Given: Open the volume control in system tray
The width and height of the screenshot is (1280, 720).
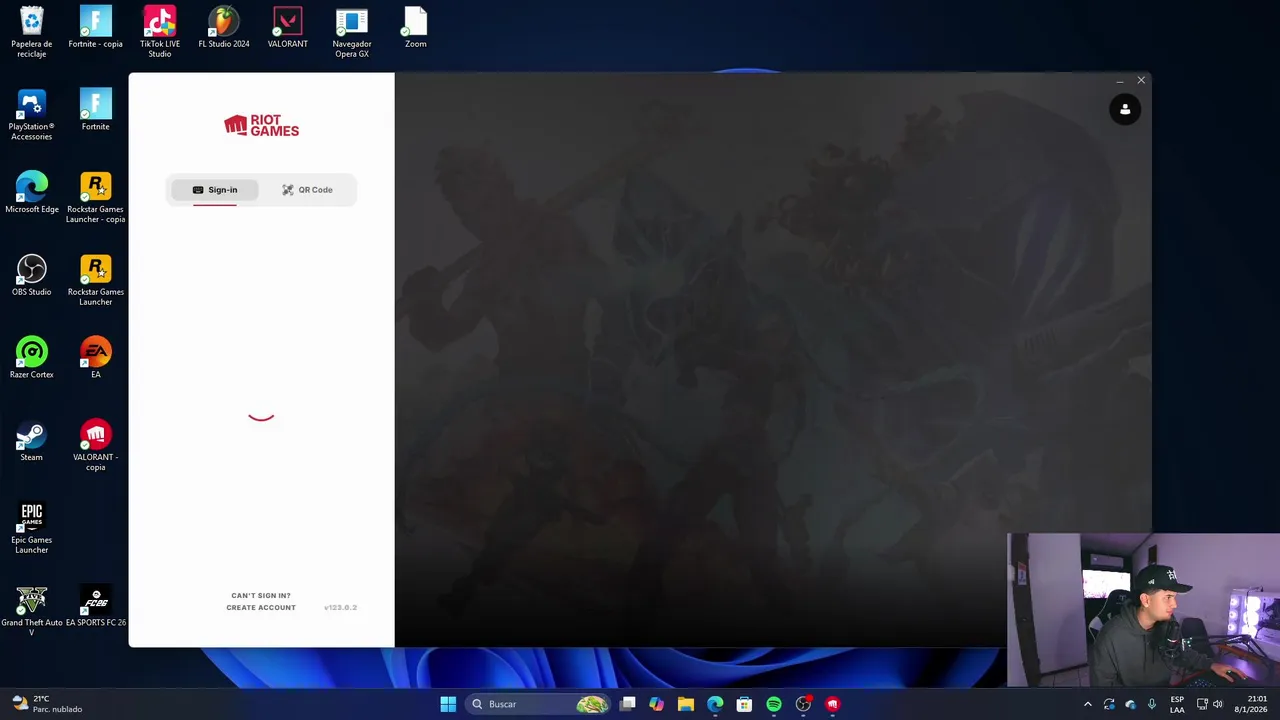Looking at the screenshot, I should (1218, 704).
